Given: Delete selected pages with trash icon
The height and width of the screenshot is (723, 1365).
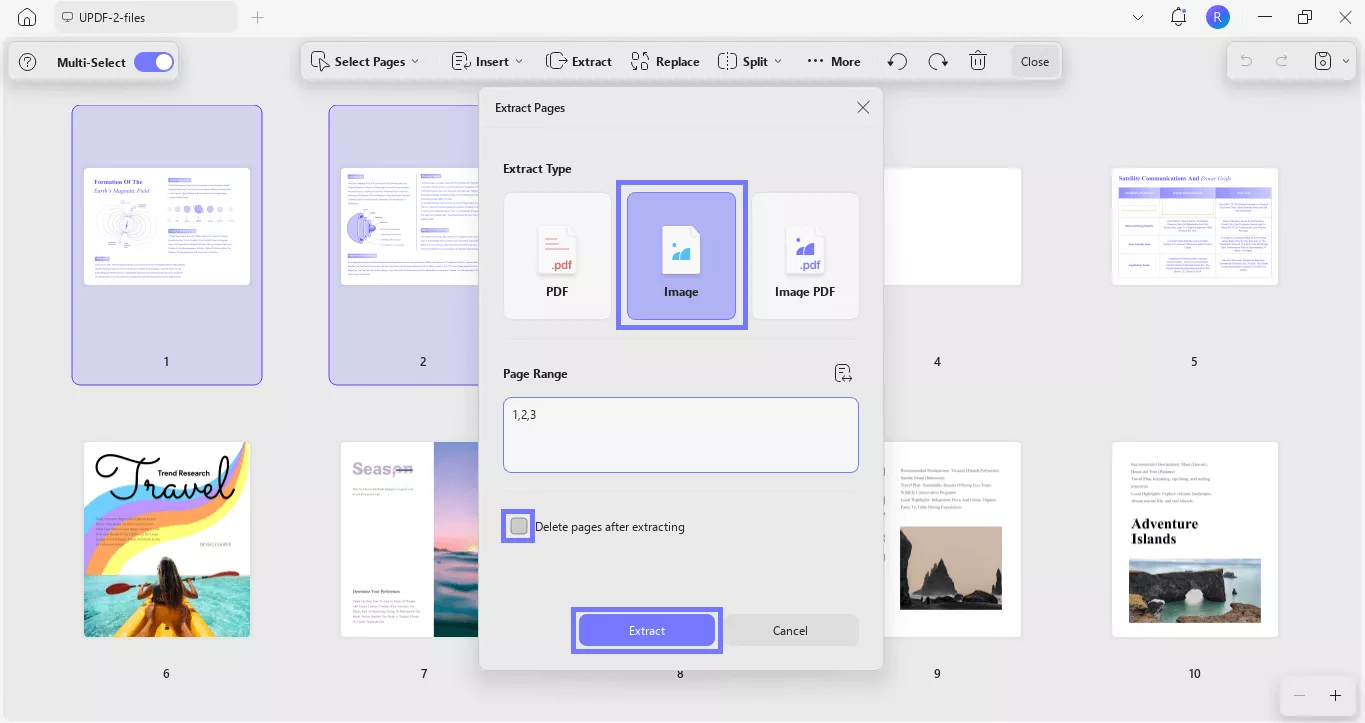Looking at the screenshot, I should tap(978, 61).
